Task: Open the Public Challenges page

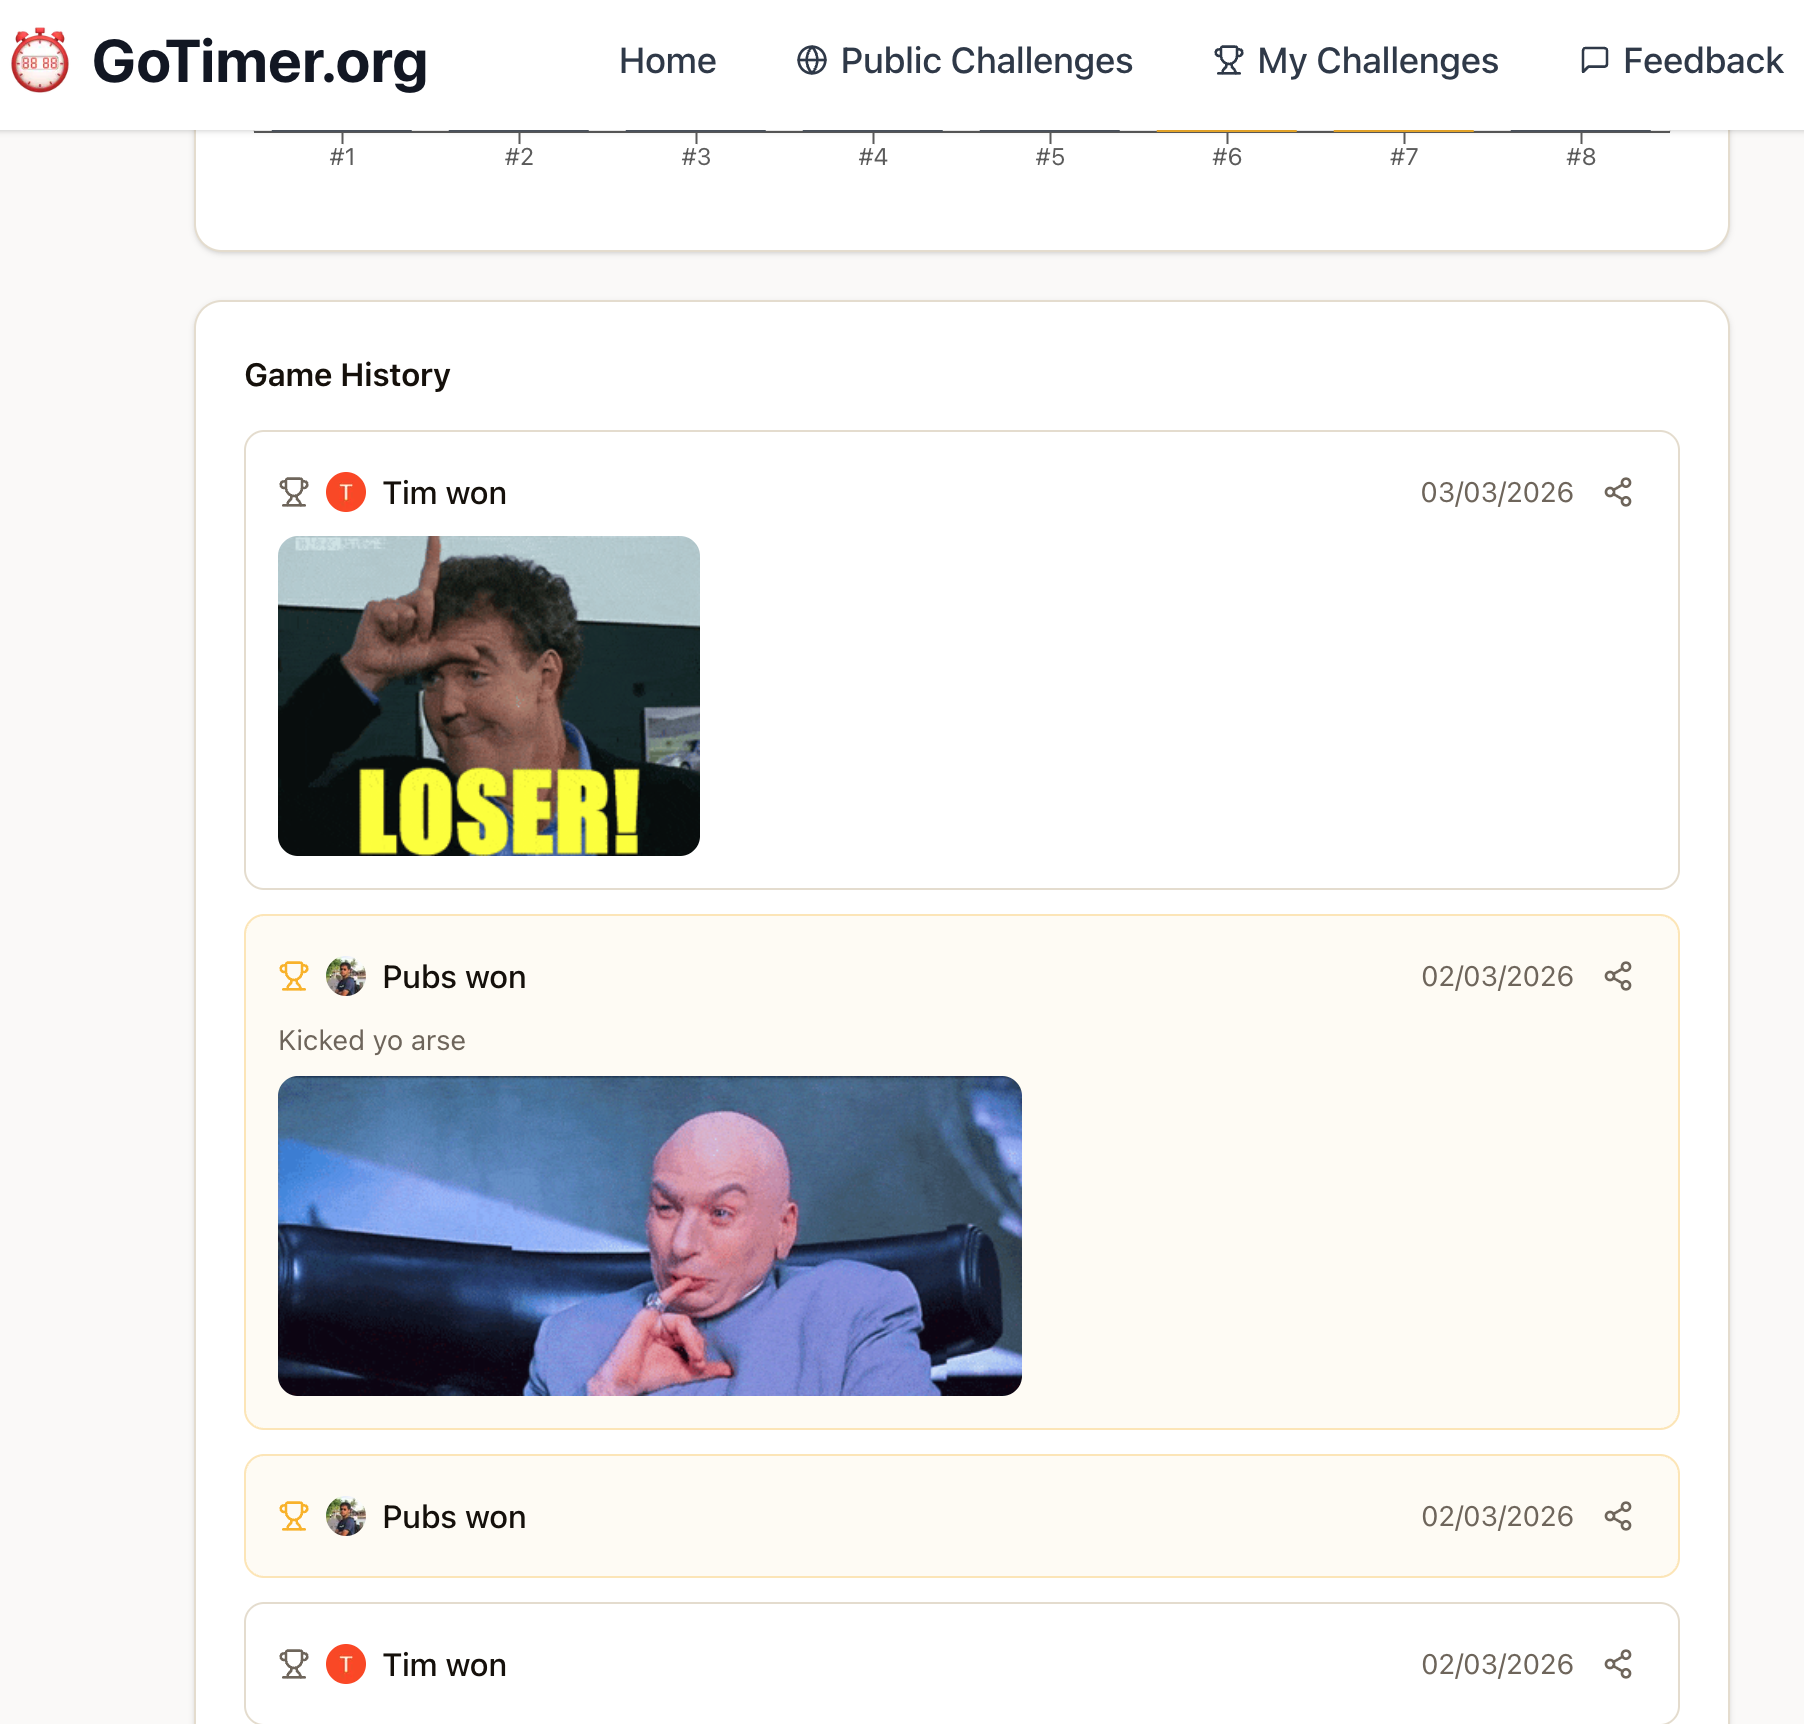Action: tap(987, 61)
